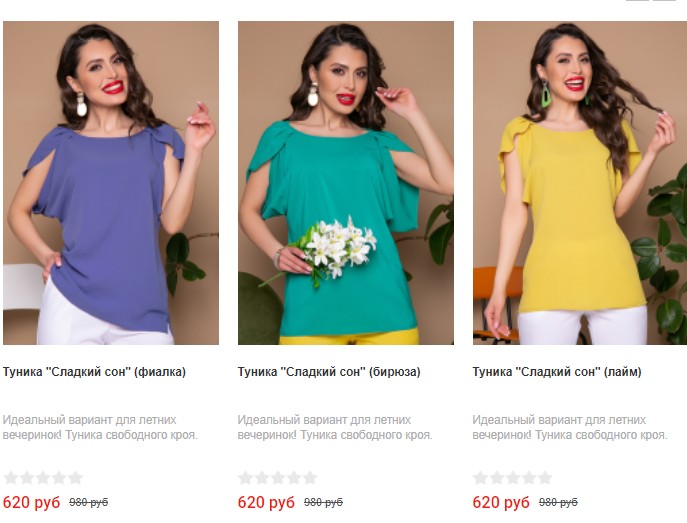Screen dimensions: 687x523
Task: Click the Туника "Сладкий сон" (лайм) title
Action: pos(557,372)
